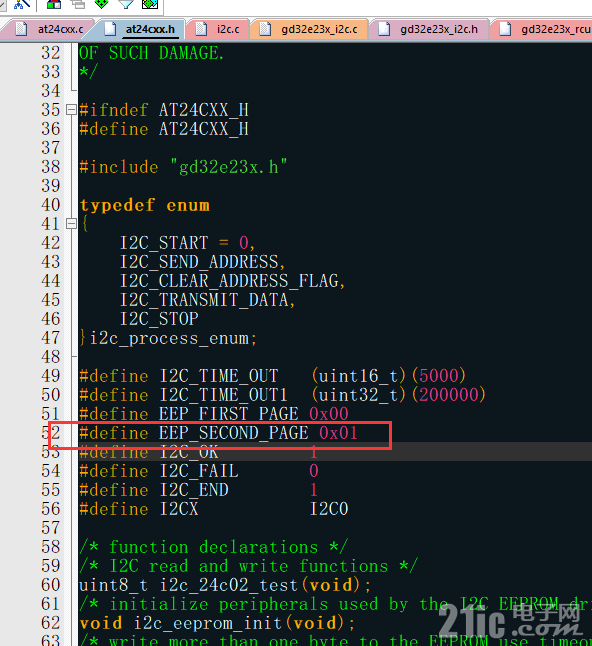Launch Pack Installer icon in toolbar
This screenshot has height=646, width=592.
pyautogui.click(x=150, y=4)
